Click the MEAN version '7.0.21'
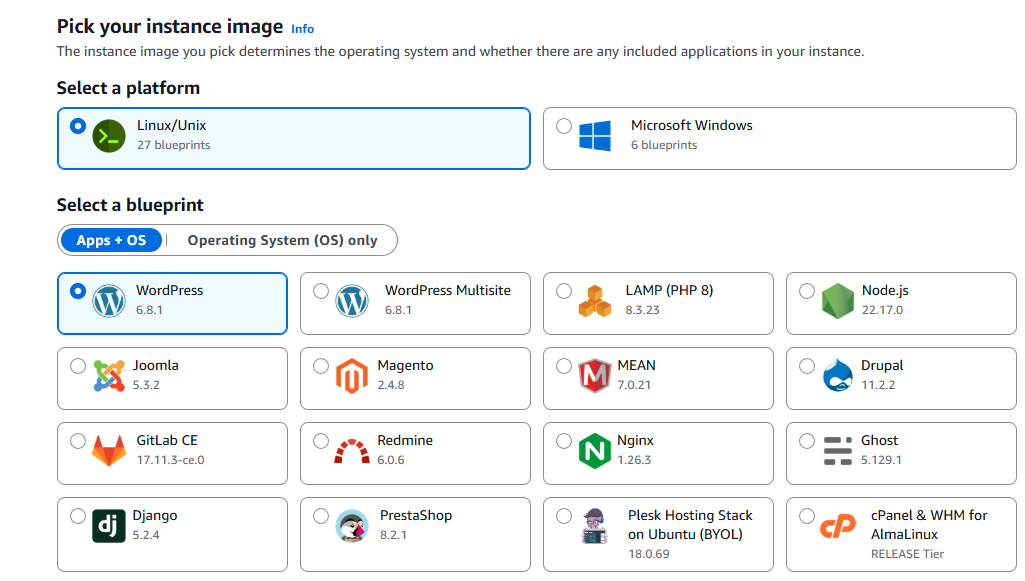The width and height of the screenshot is (1025, 581). (x=634, y=385)
